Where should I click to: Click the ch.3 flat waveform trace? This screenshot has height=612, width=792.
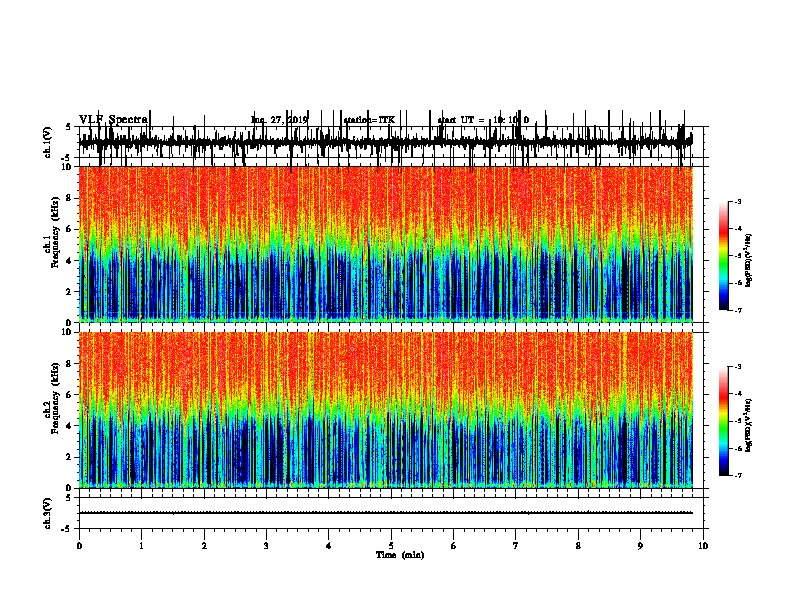pos(386,513)
